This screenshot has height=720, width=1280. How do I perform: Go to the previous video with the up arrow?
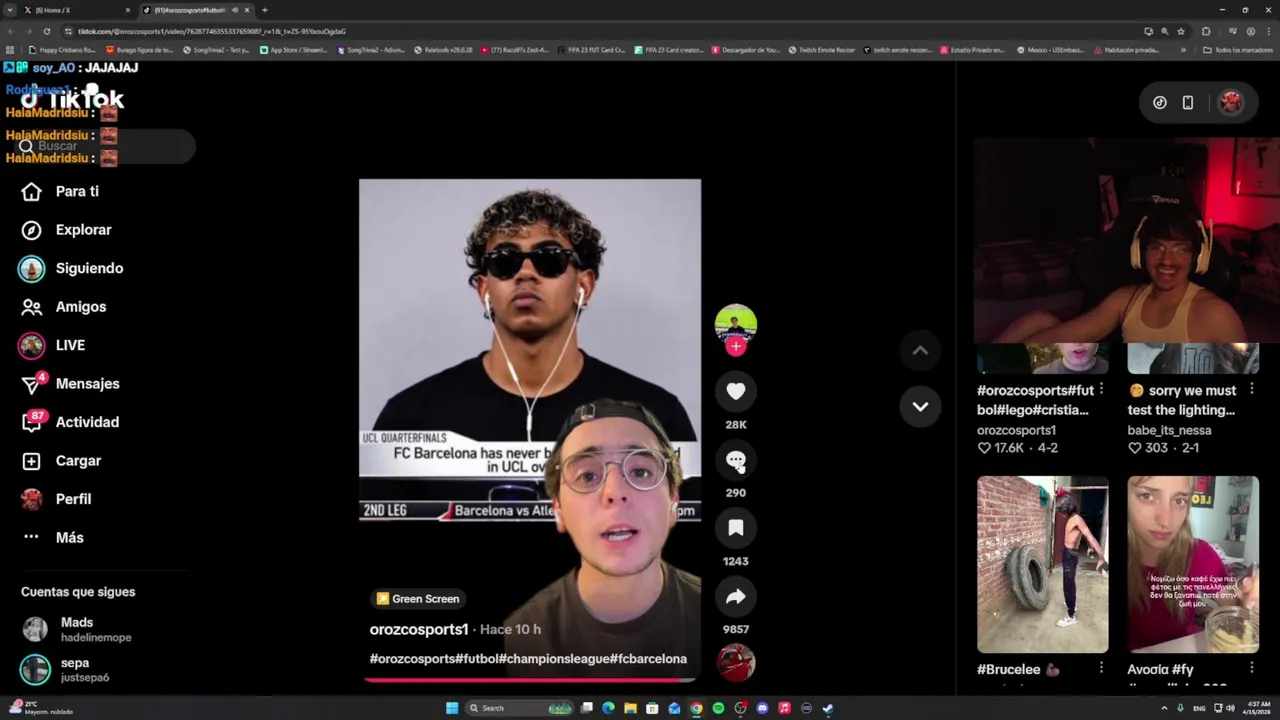pos(920,350)
